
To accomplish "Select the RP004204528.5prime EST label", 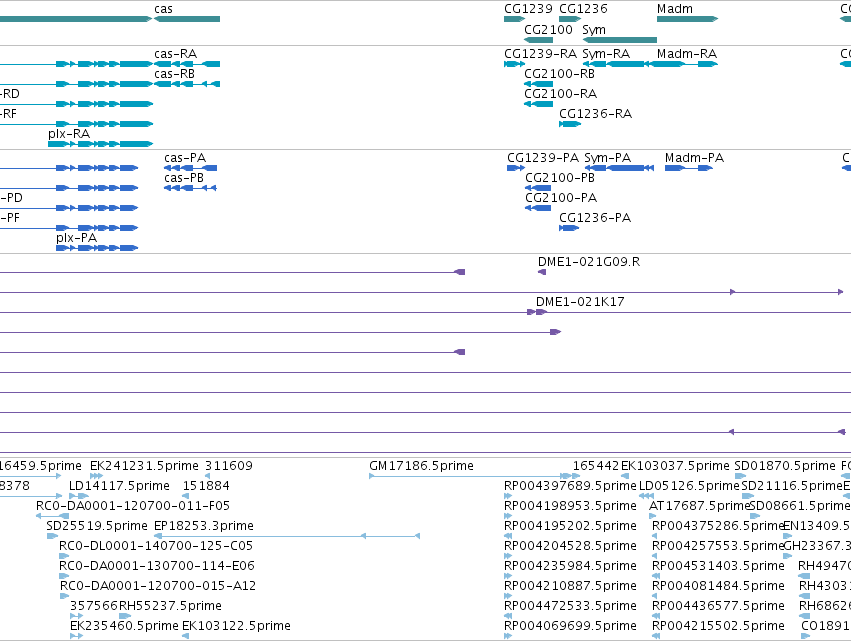I will click(x=570, y=545).
